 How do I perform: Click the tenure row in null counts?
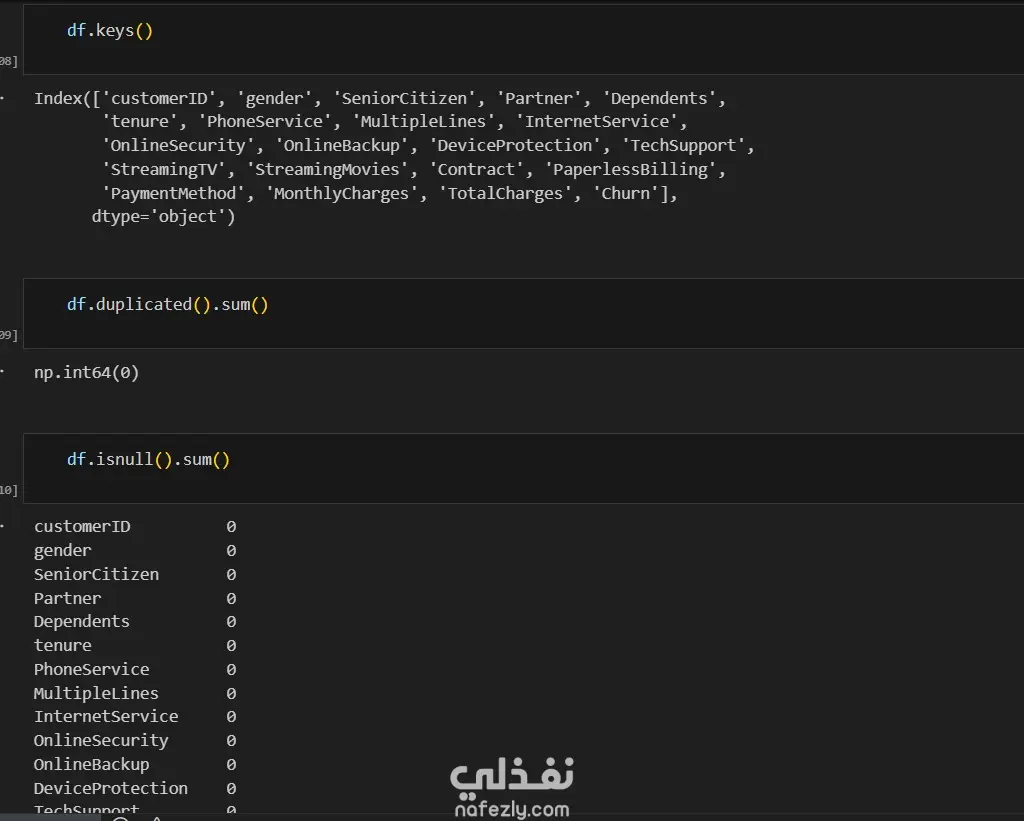pos(63,646)
